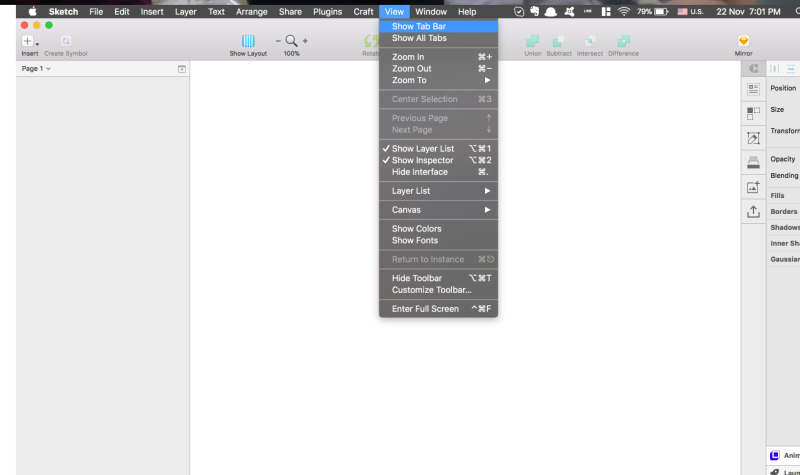Open the Mirror tool in the toolbar
This screenshot has width=800, height=475.
[x=743, y=41]
